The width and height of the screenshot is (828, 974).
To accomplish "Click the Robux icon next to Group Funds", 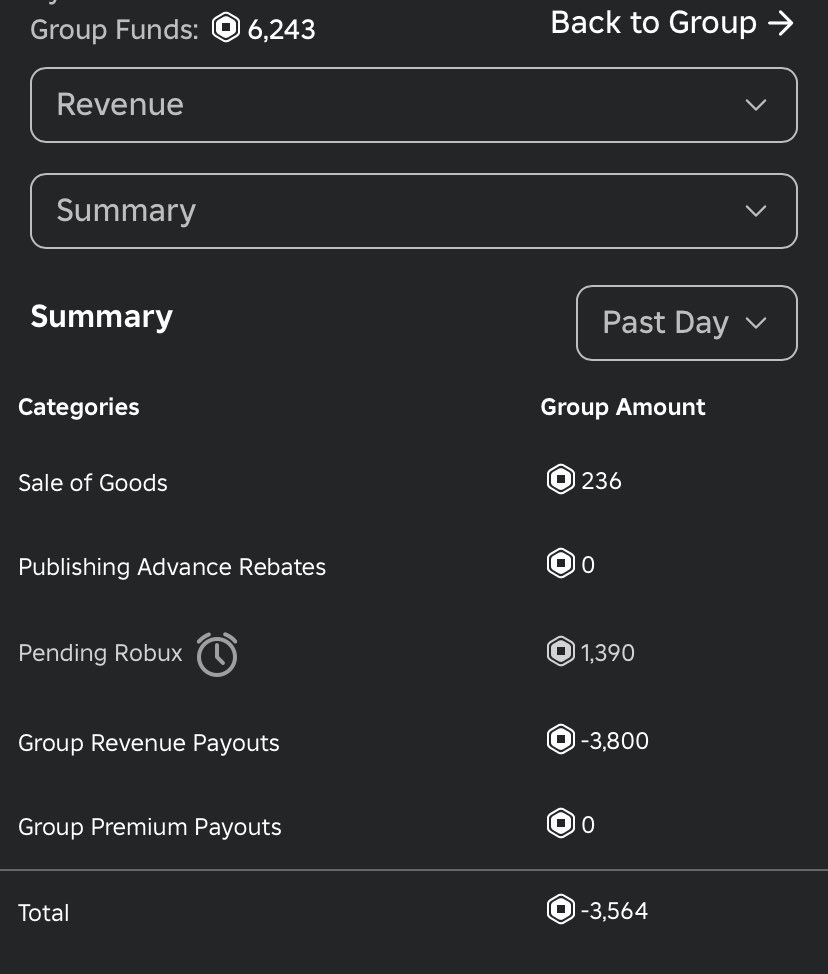I will coord(225,28).
